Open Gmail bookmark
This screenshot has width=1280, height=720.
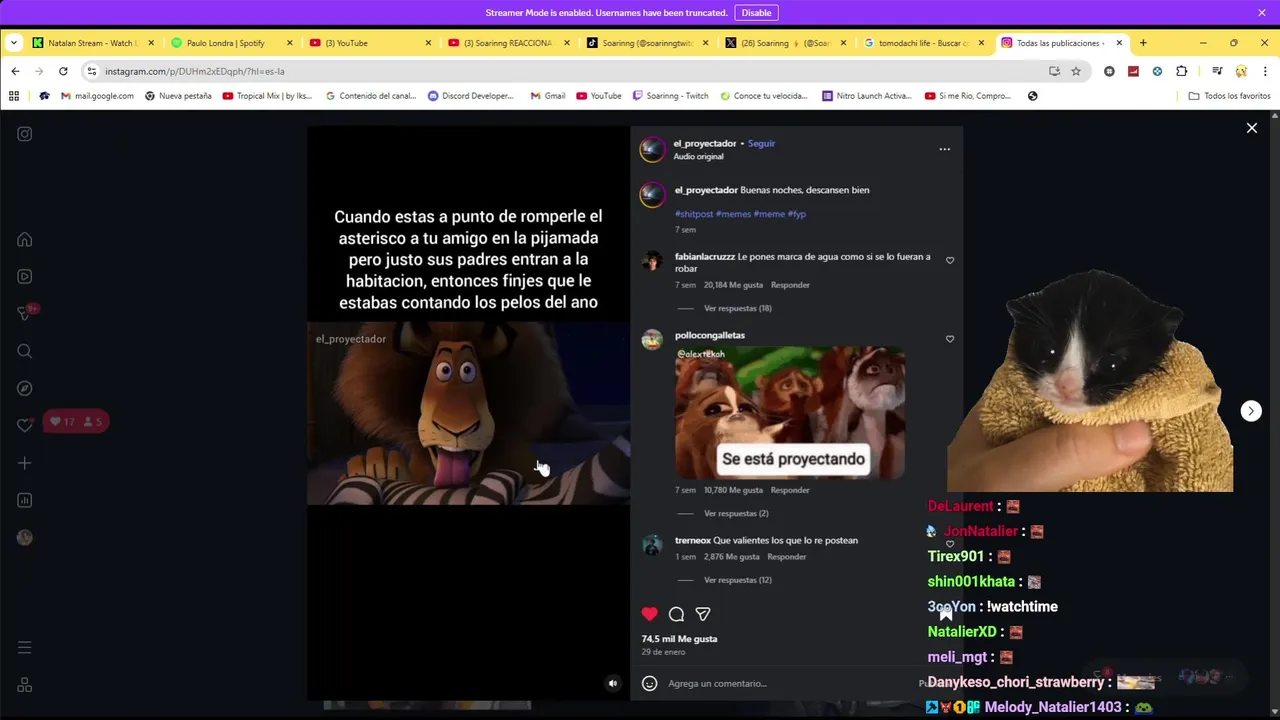point(548,96)
